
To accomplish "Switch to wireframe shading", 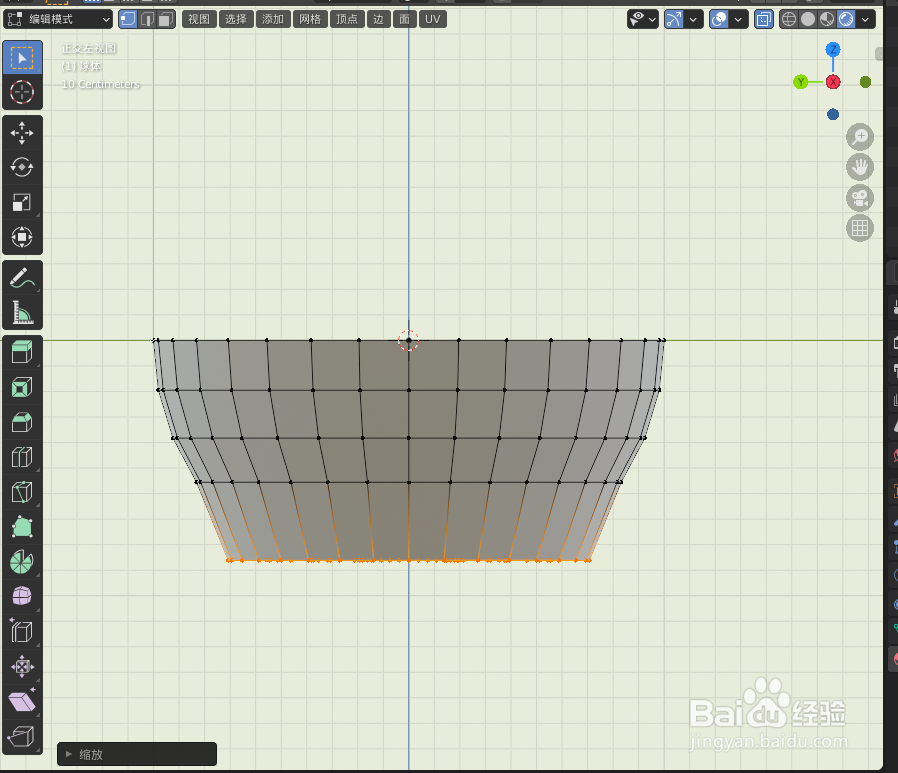I will click(x=789, y=19).
